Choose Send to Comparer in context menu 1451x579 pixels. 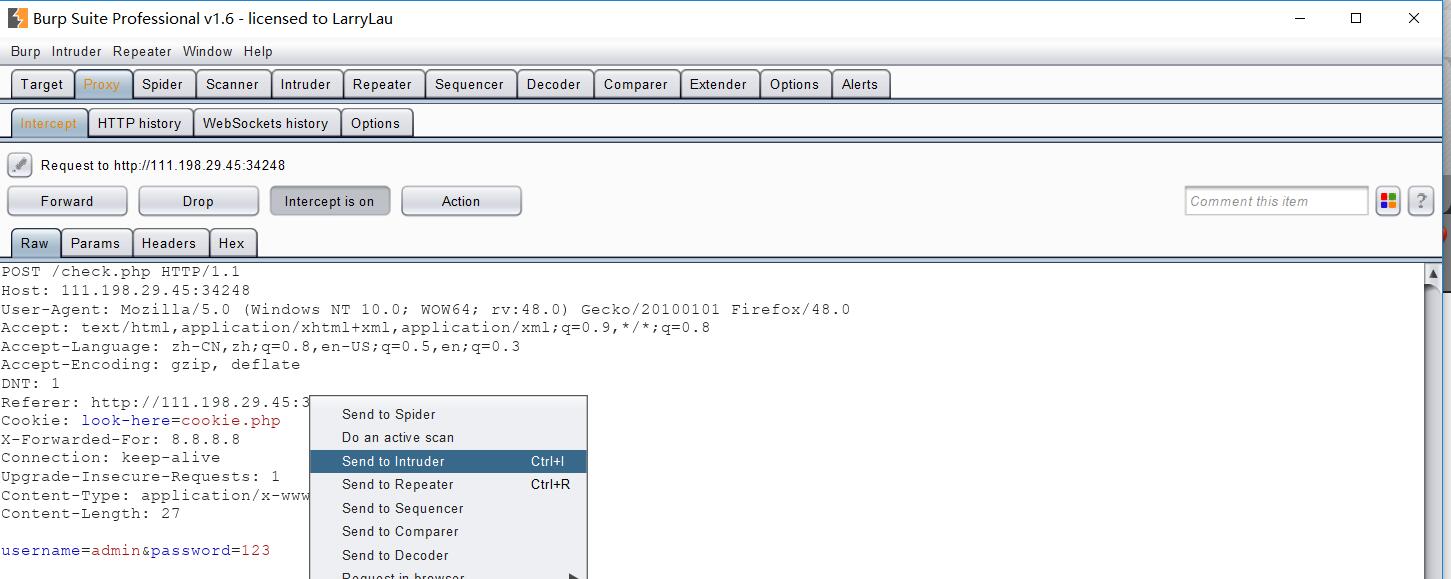point(448,531)
